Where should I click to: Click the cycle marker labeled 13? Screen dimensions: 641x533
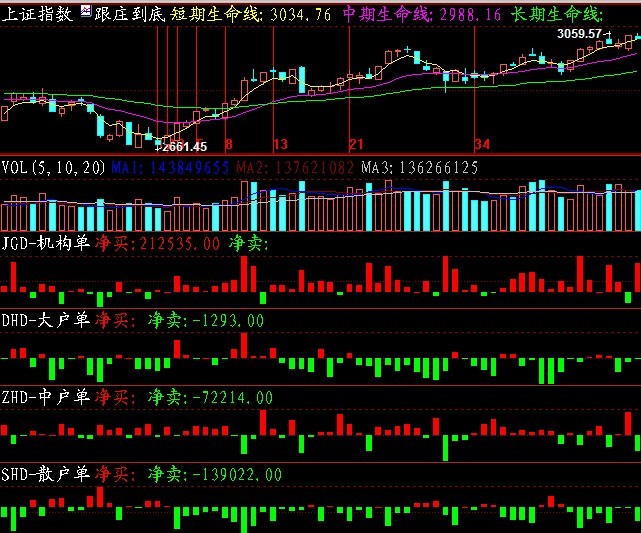click(x=280, y=145)
